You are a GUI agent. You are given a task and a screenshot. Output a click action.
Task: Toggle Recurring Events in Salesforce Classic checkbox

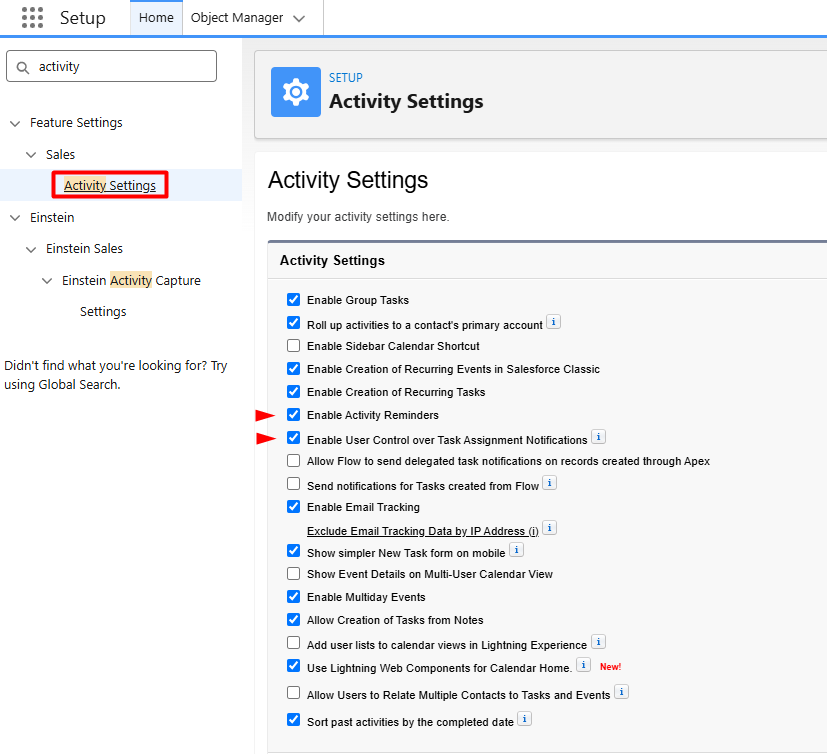click(x=293, y=369)
